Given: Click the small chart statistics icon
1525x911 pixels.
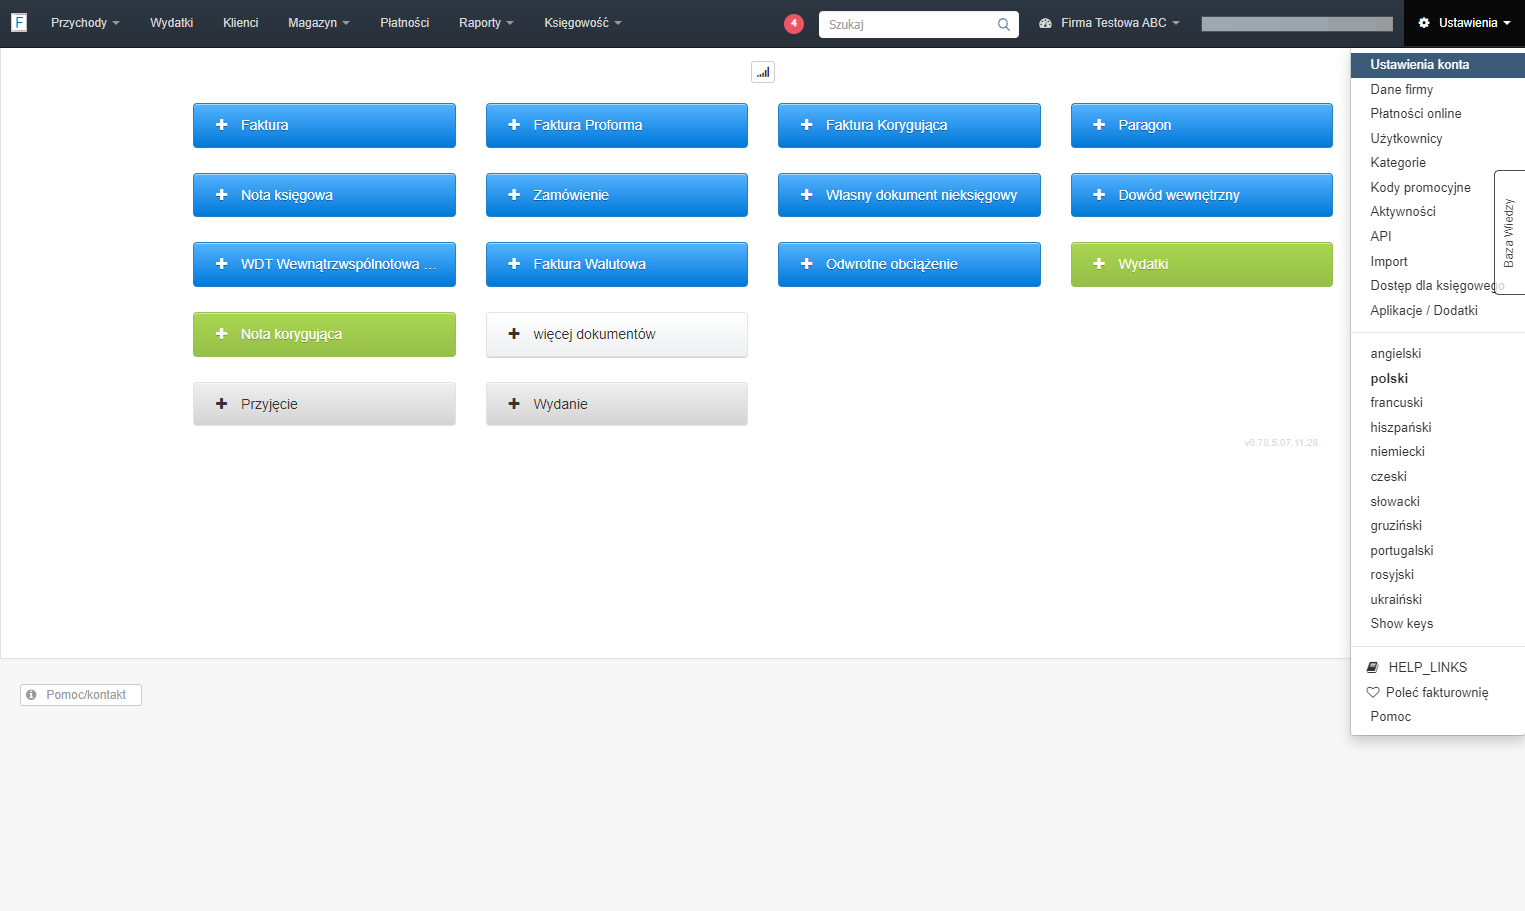Looking at the screenshot, I should (x=763, y=72).
